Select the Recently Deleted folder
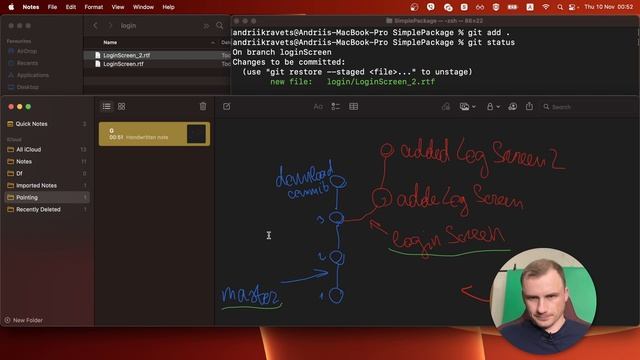 click(47, 209)
